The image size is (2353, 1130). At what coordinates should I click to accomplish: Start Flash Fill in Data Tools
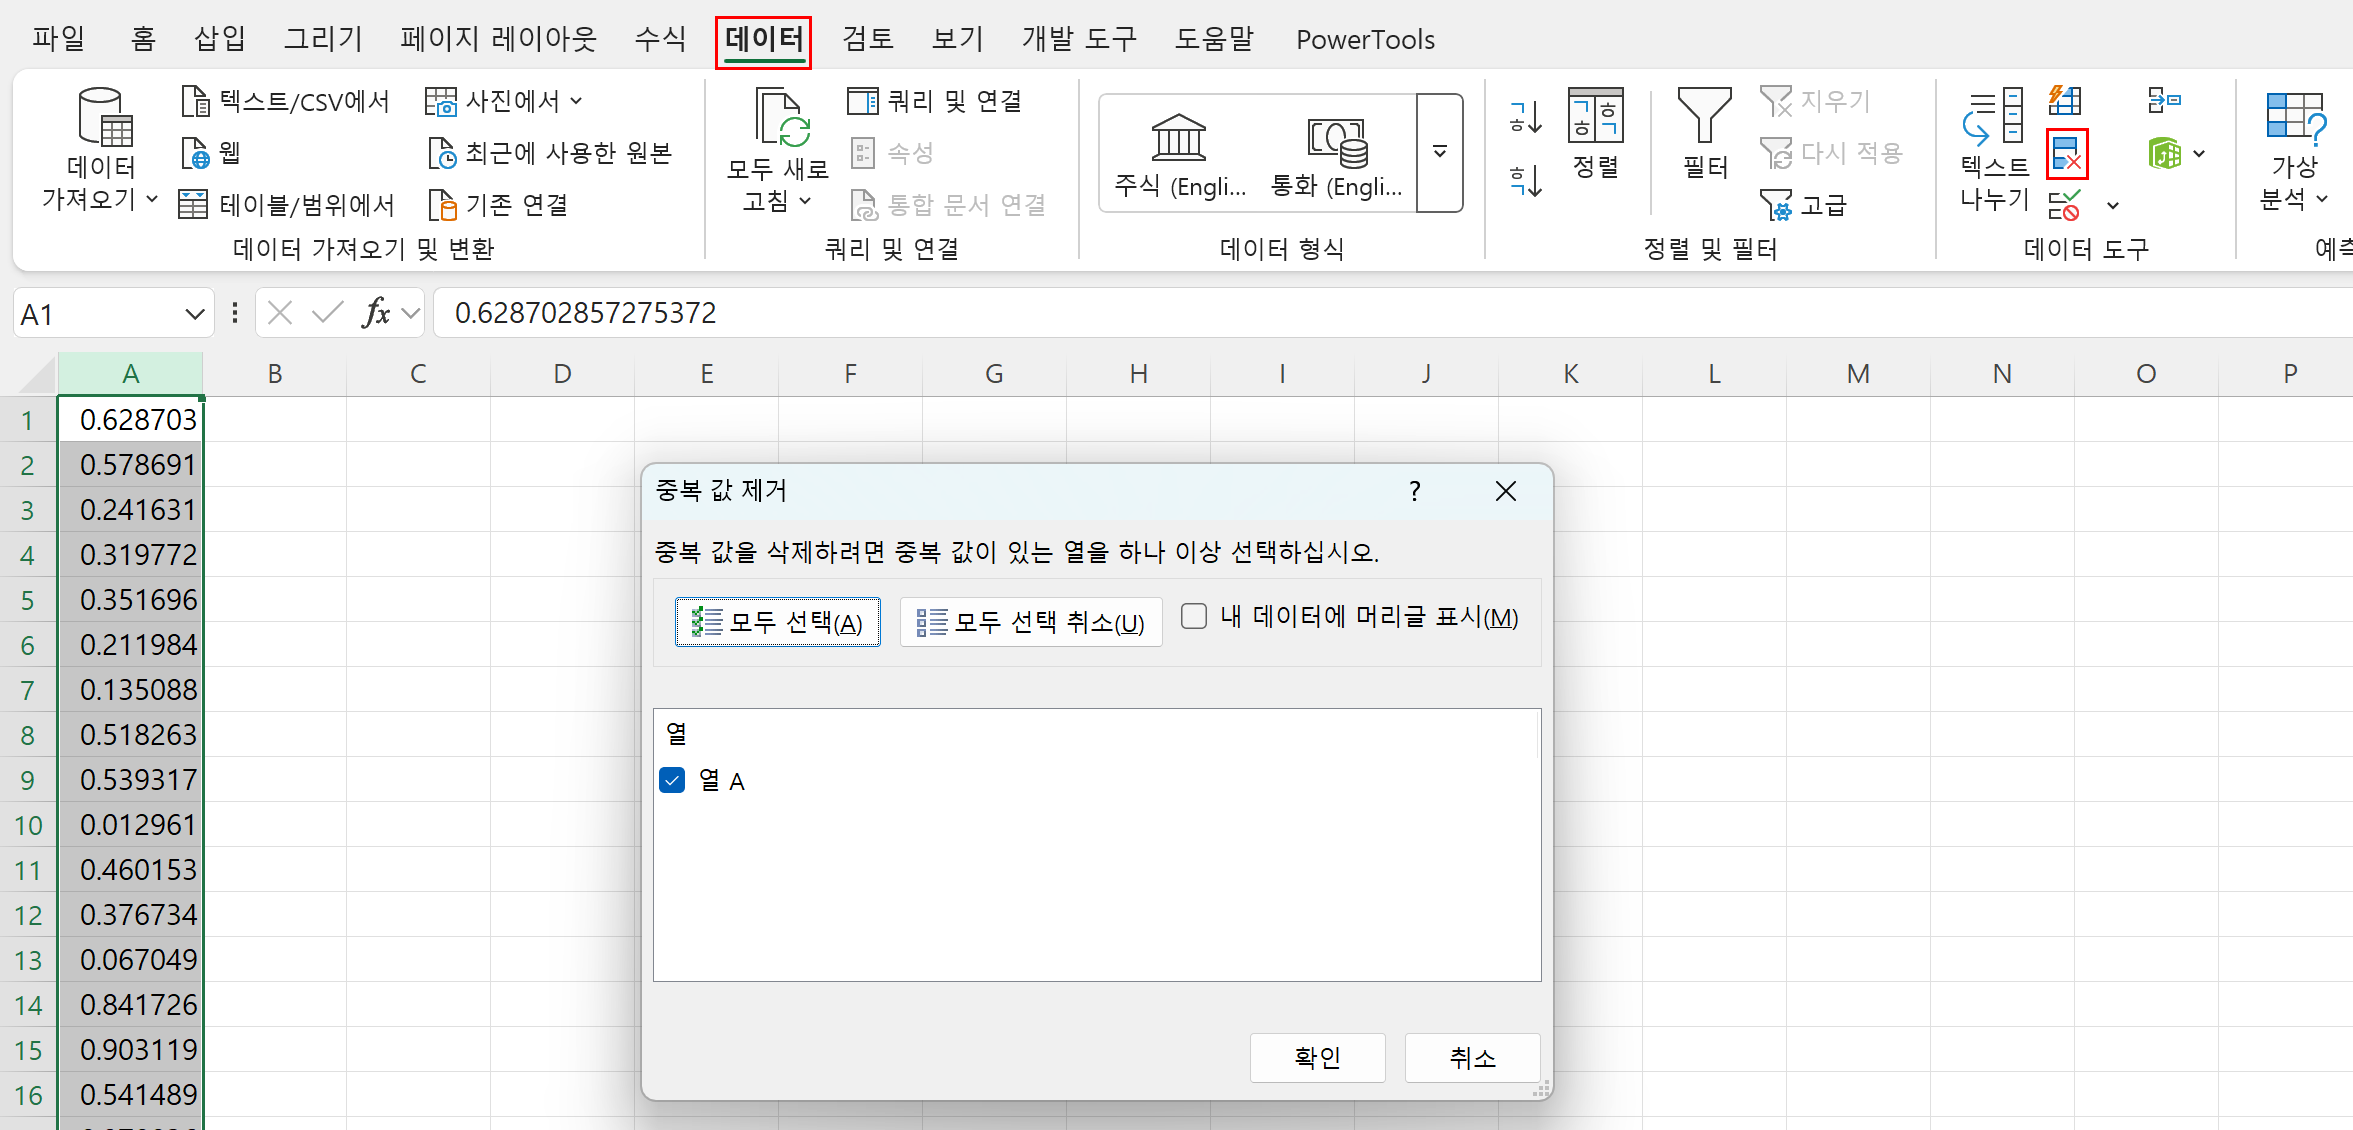click(2063, 99)
